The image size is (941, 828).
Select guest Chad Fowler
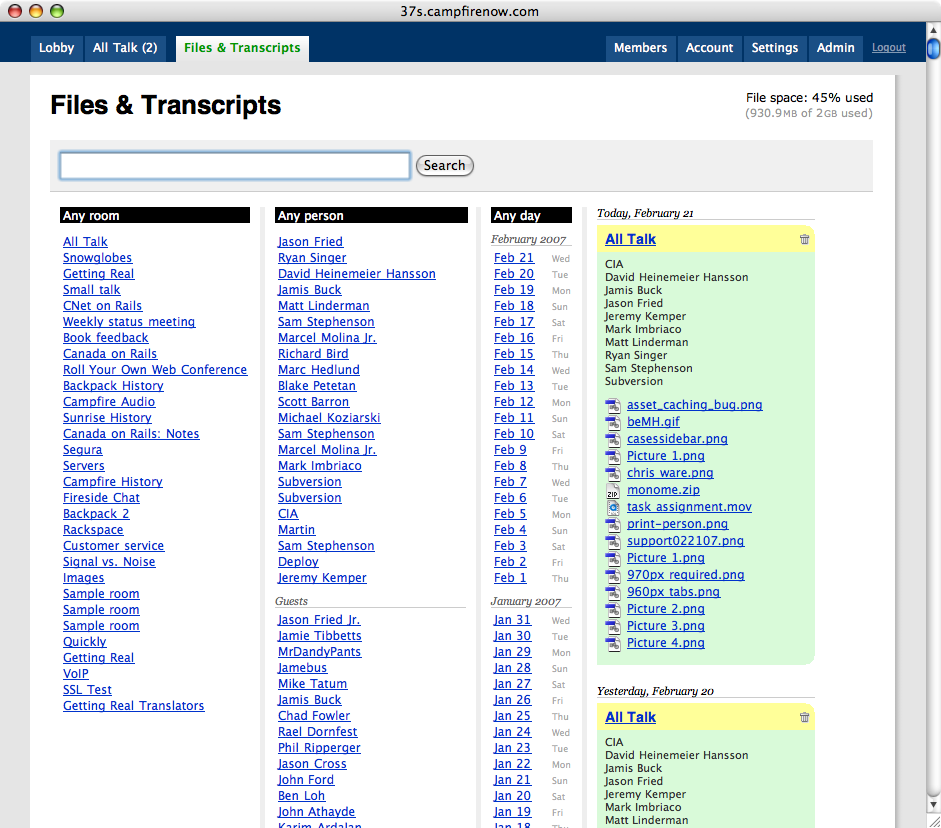tap(314, 716)
